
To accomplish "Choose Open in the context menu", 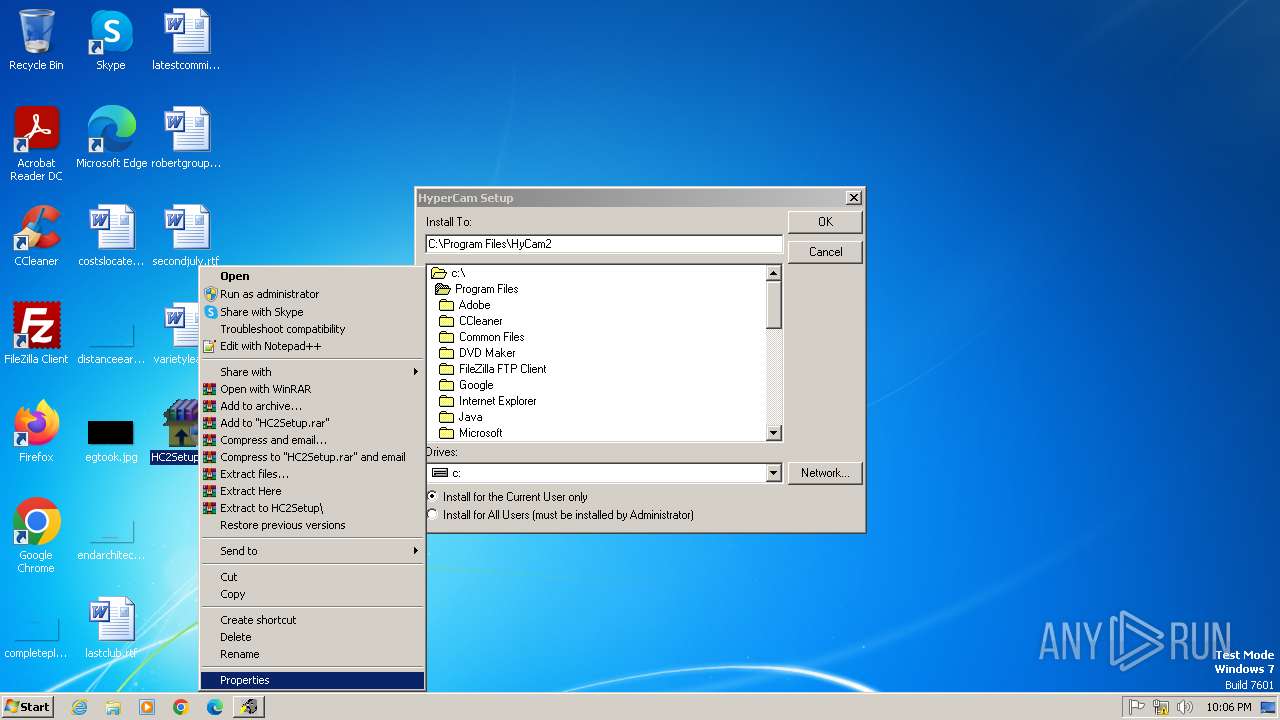I will [x=312, y=276].
